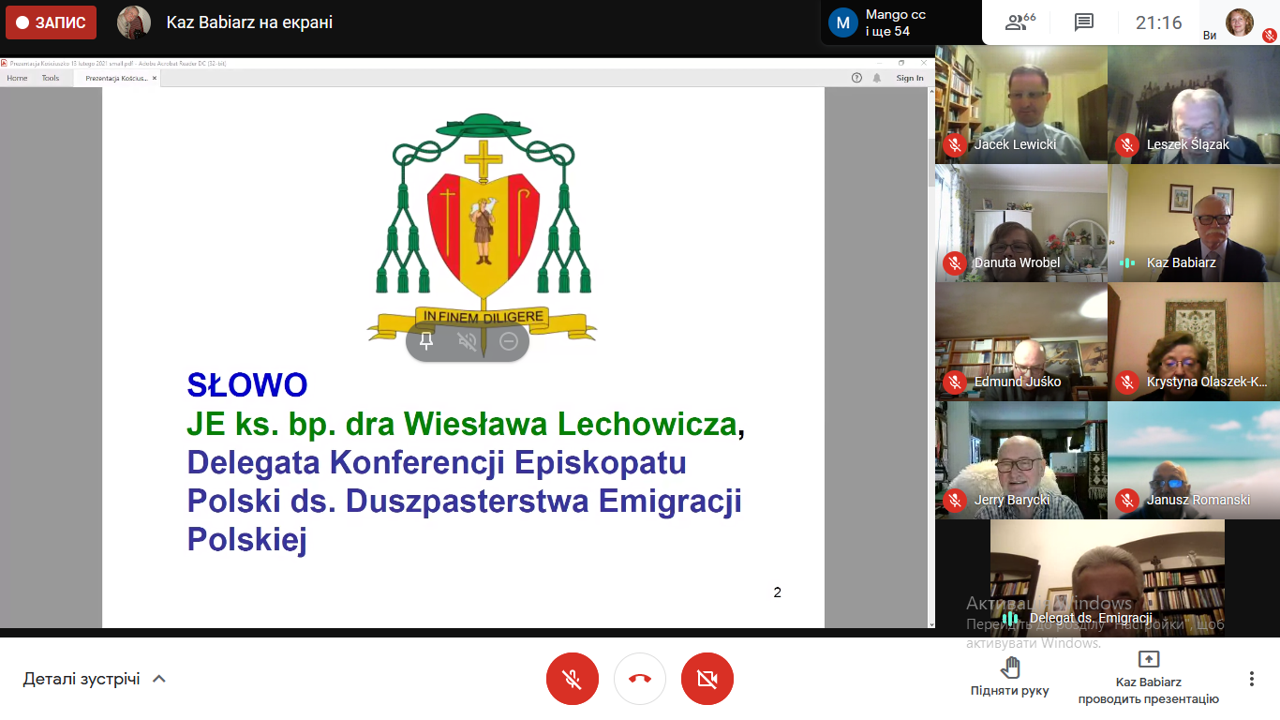
Task: Open the participants list showing 66 people
Action: point(1020,23)
